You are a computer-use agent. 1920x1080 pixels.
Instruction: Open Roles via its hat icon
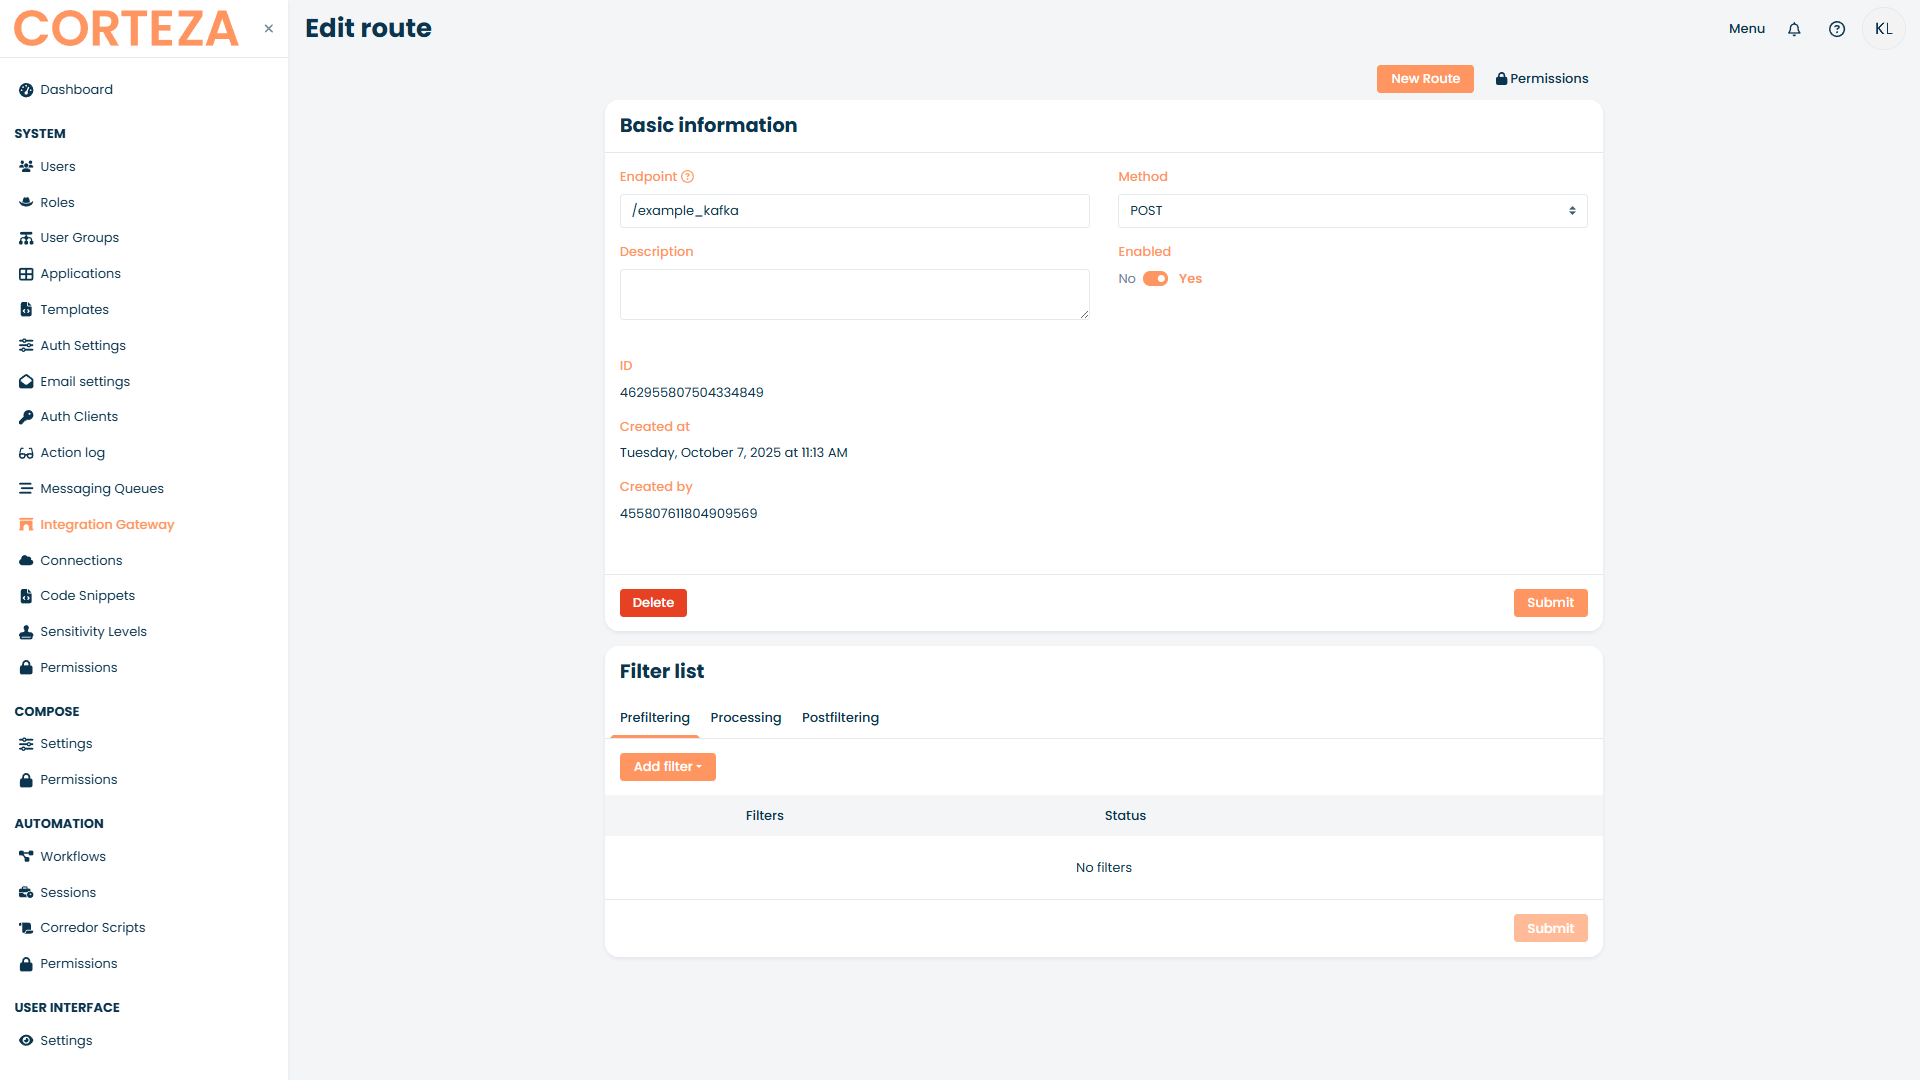[26, 203]
